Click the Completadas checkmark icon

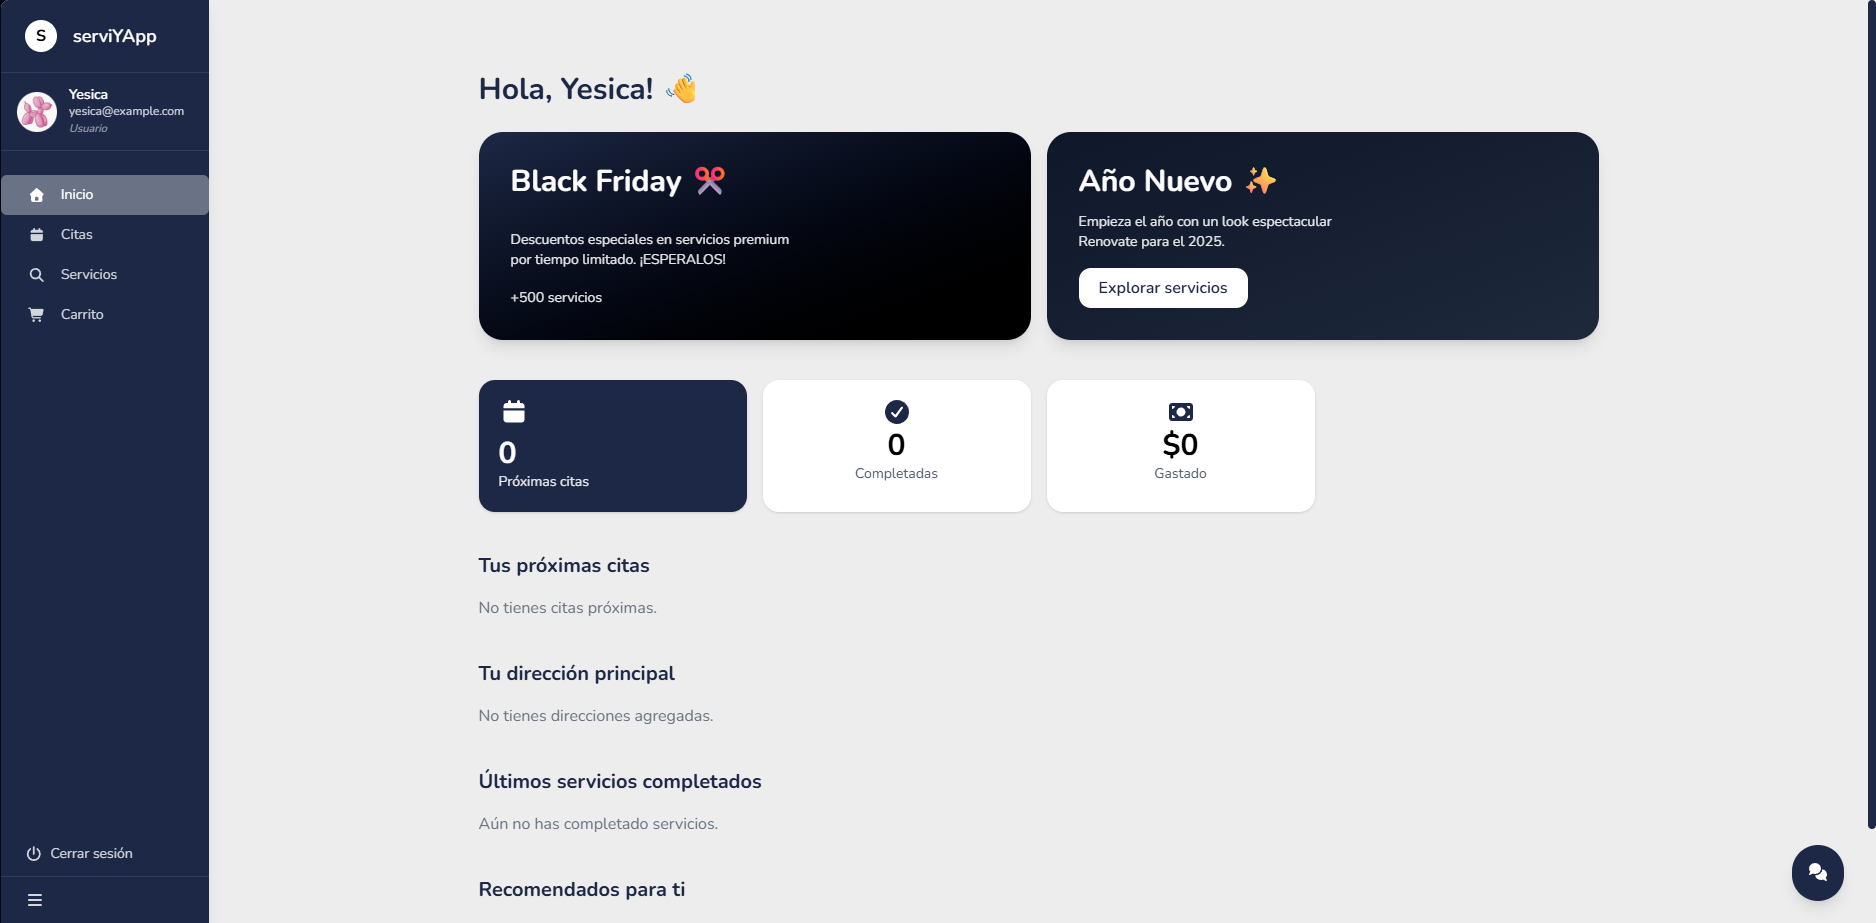(x=897, y=412)
